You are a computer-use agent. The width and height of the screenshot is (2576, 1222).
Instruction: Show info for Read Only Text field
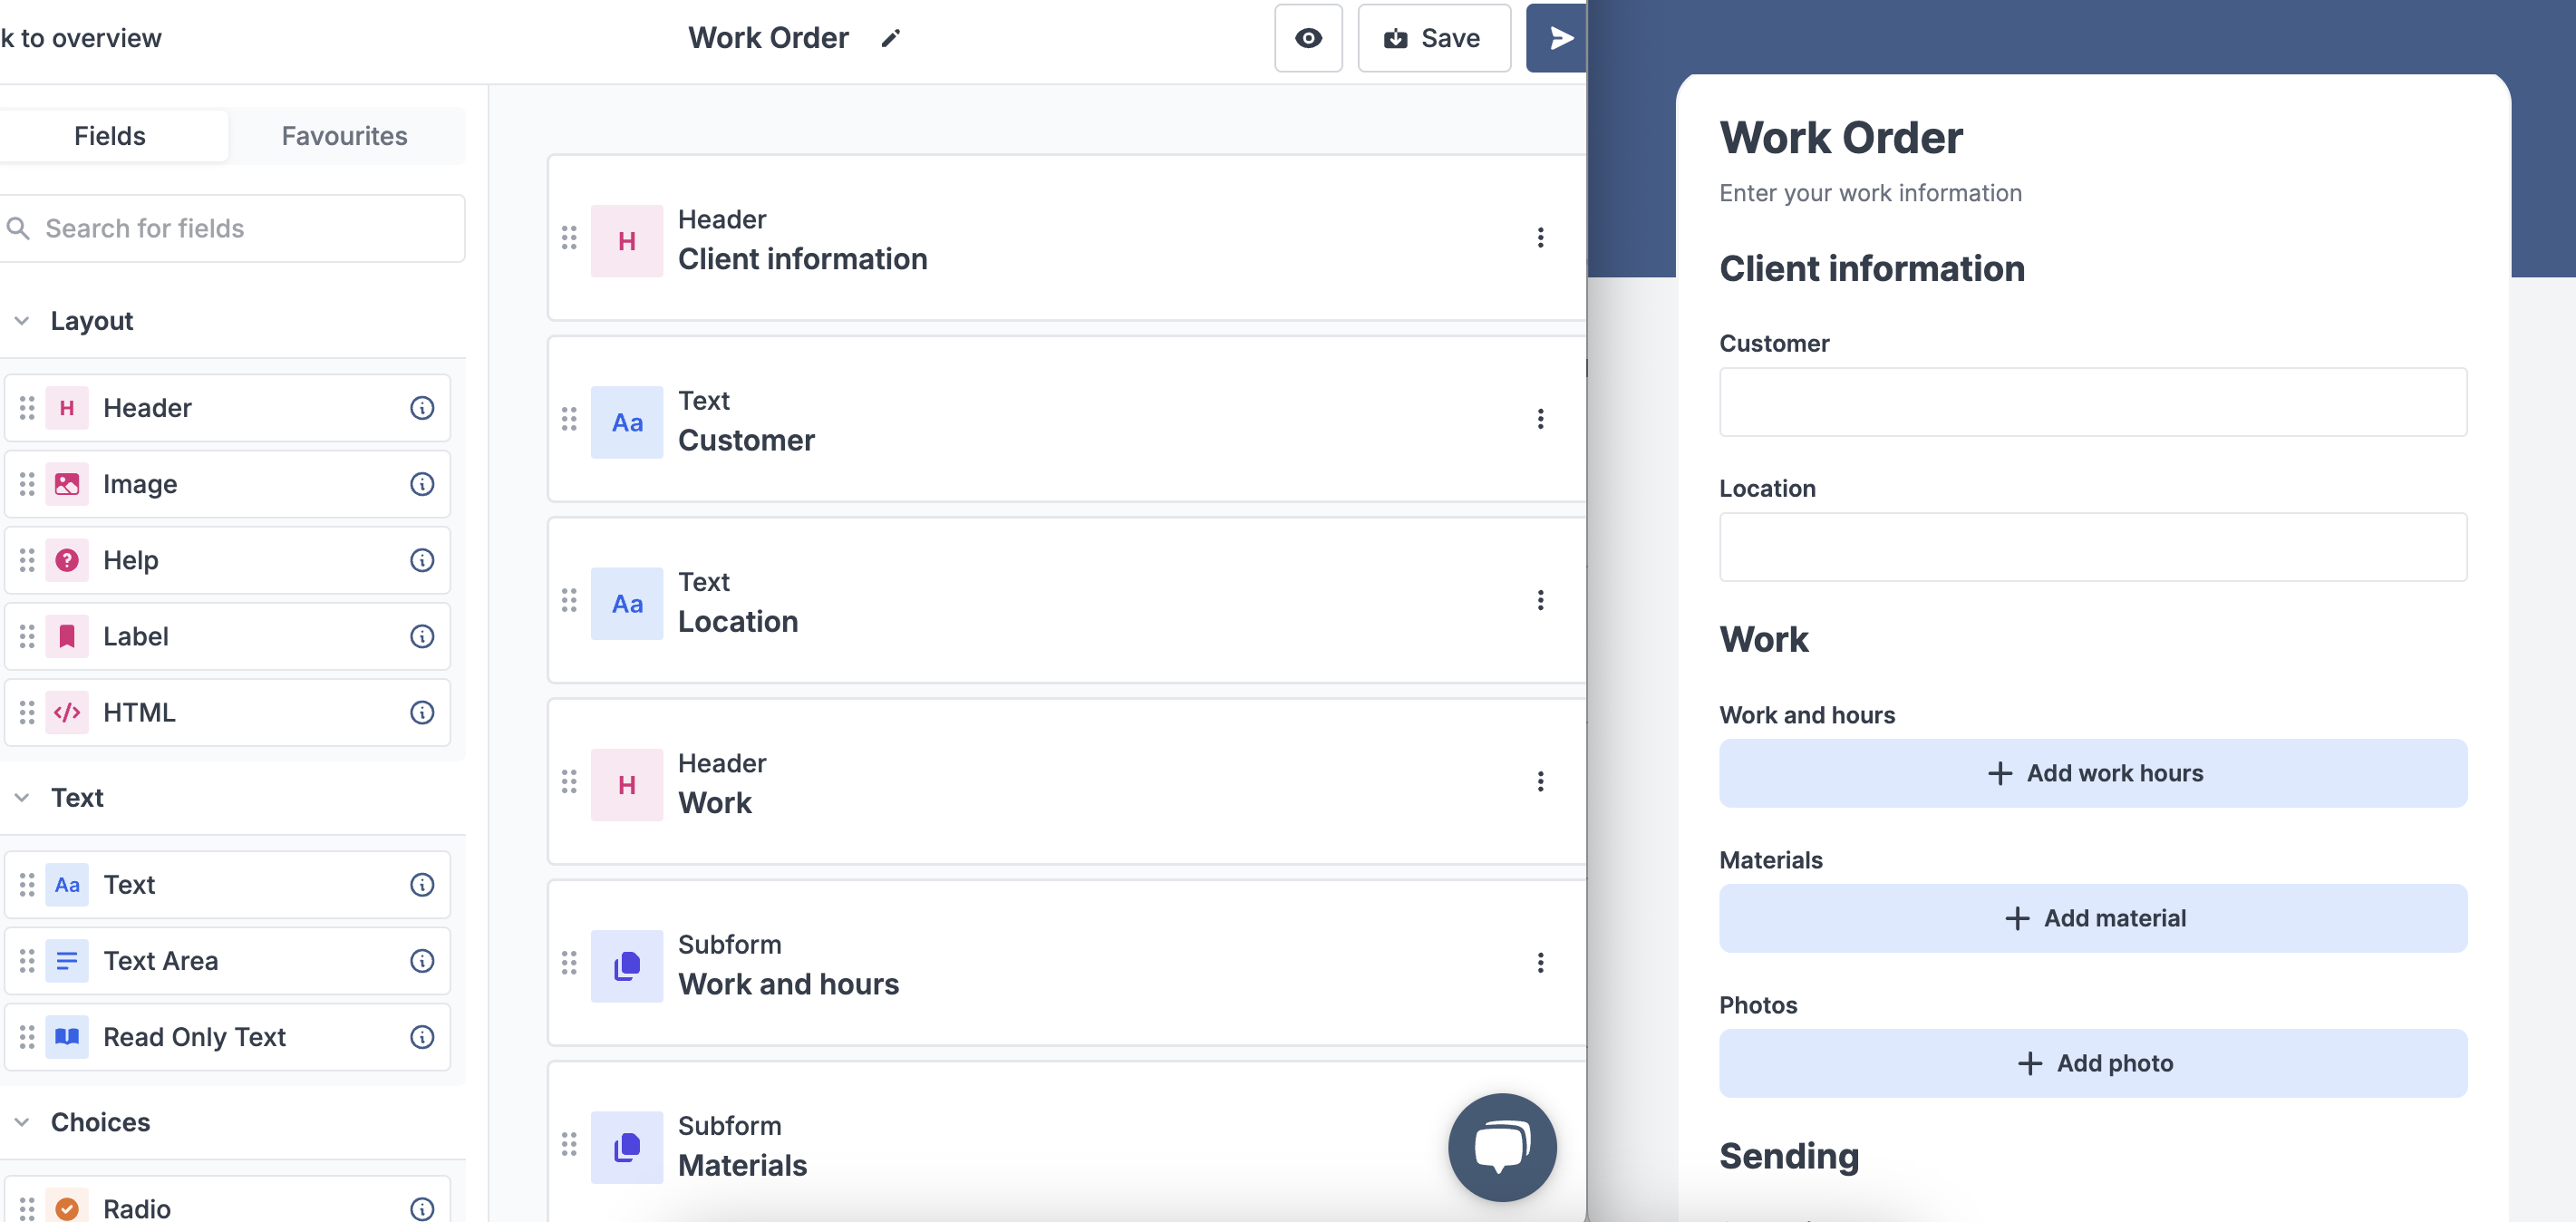click(422, 1037)
